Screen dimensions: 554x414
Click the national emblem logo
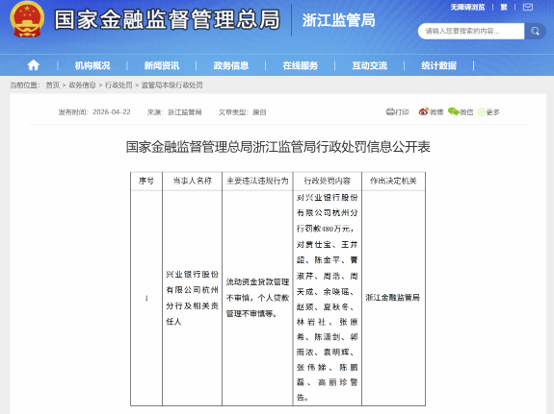coord(27,19)
